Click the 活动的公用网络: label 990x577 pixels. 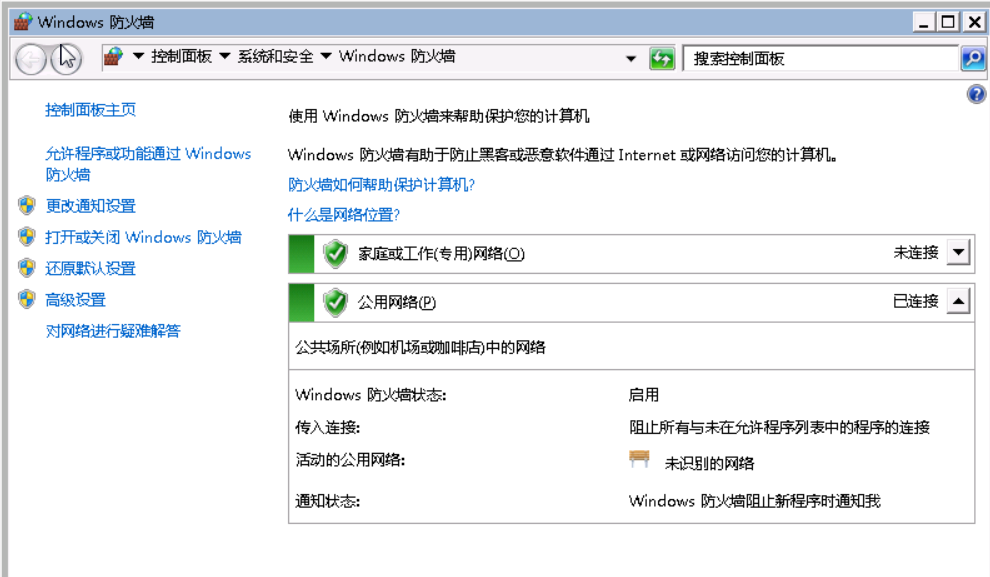[350, 460]
